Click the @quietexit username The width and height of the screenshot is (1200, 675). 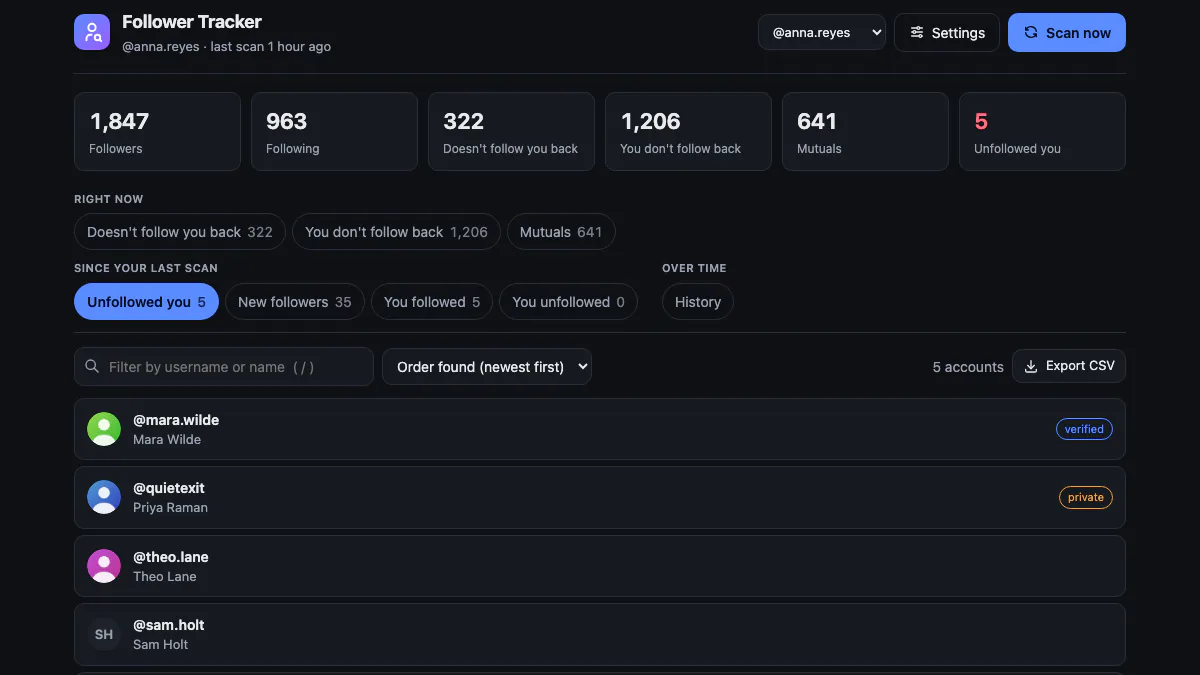[169, 488]
